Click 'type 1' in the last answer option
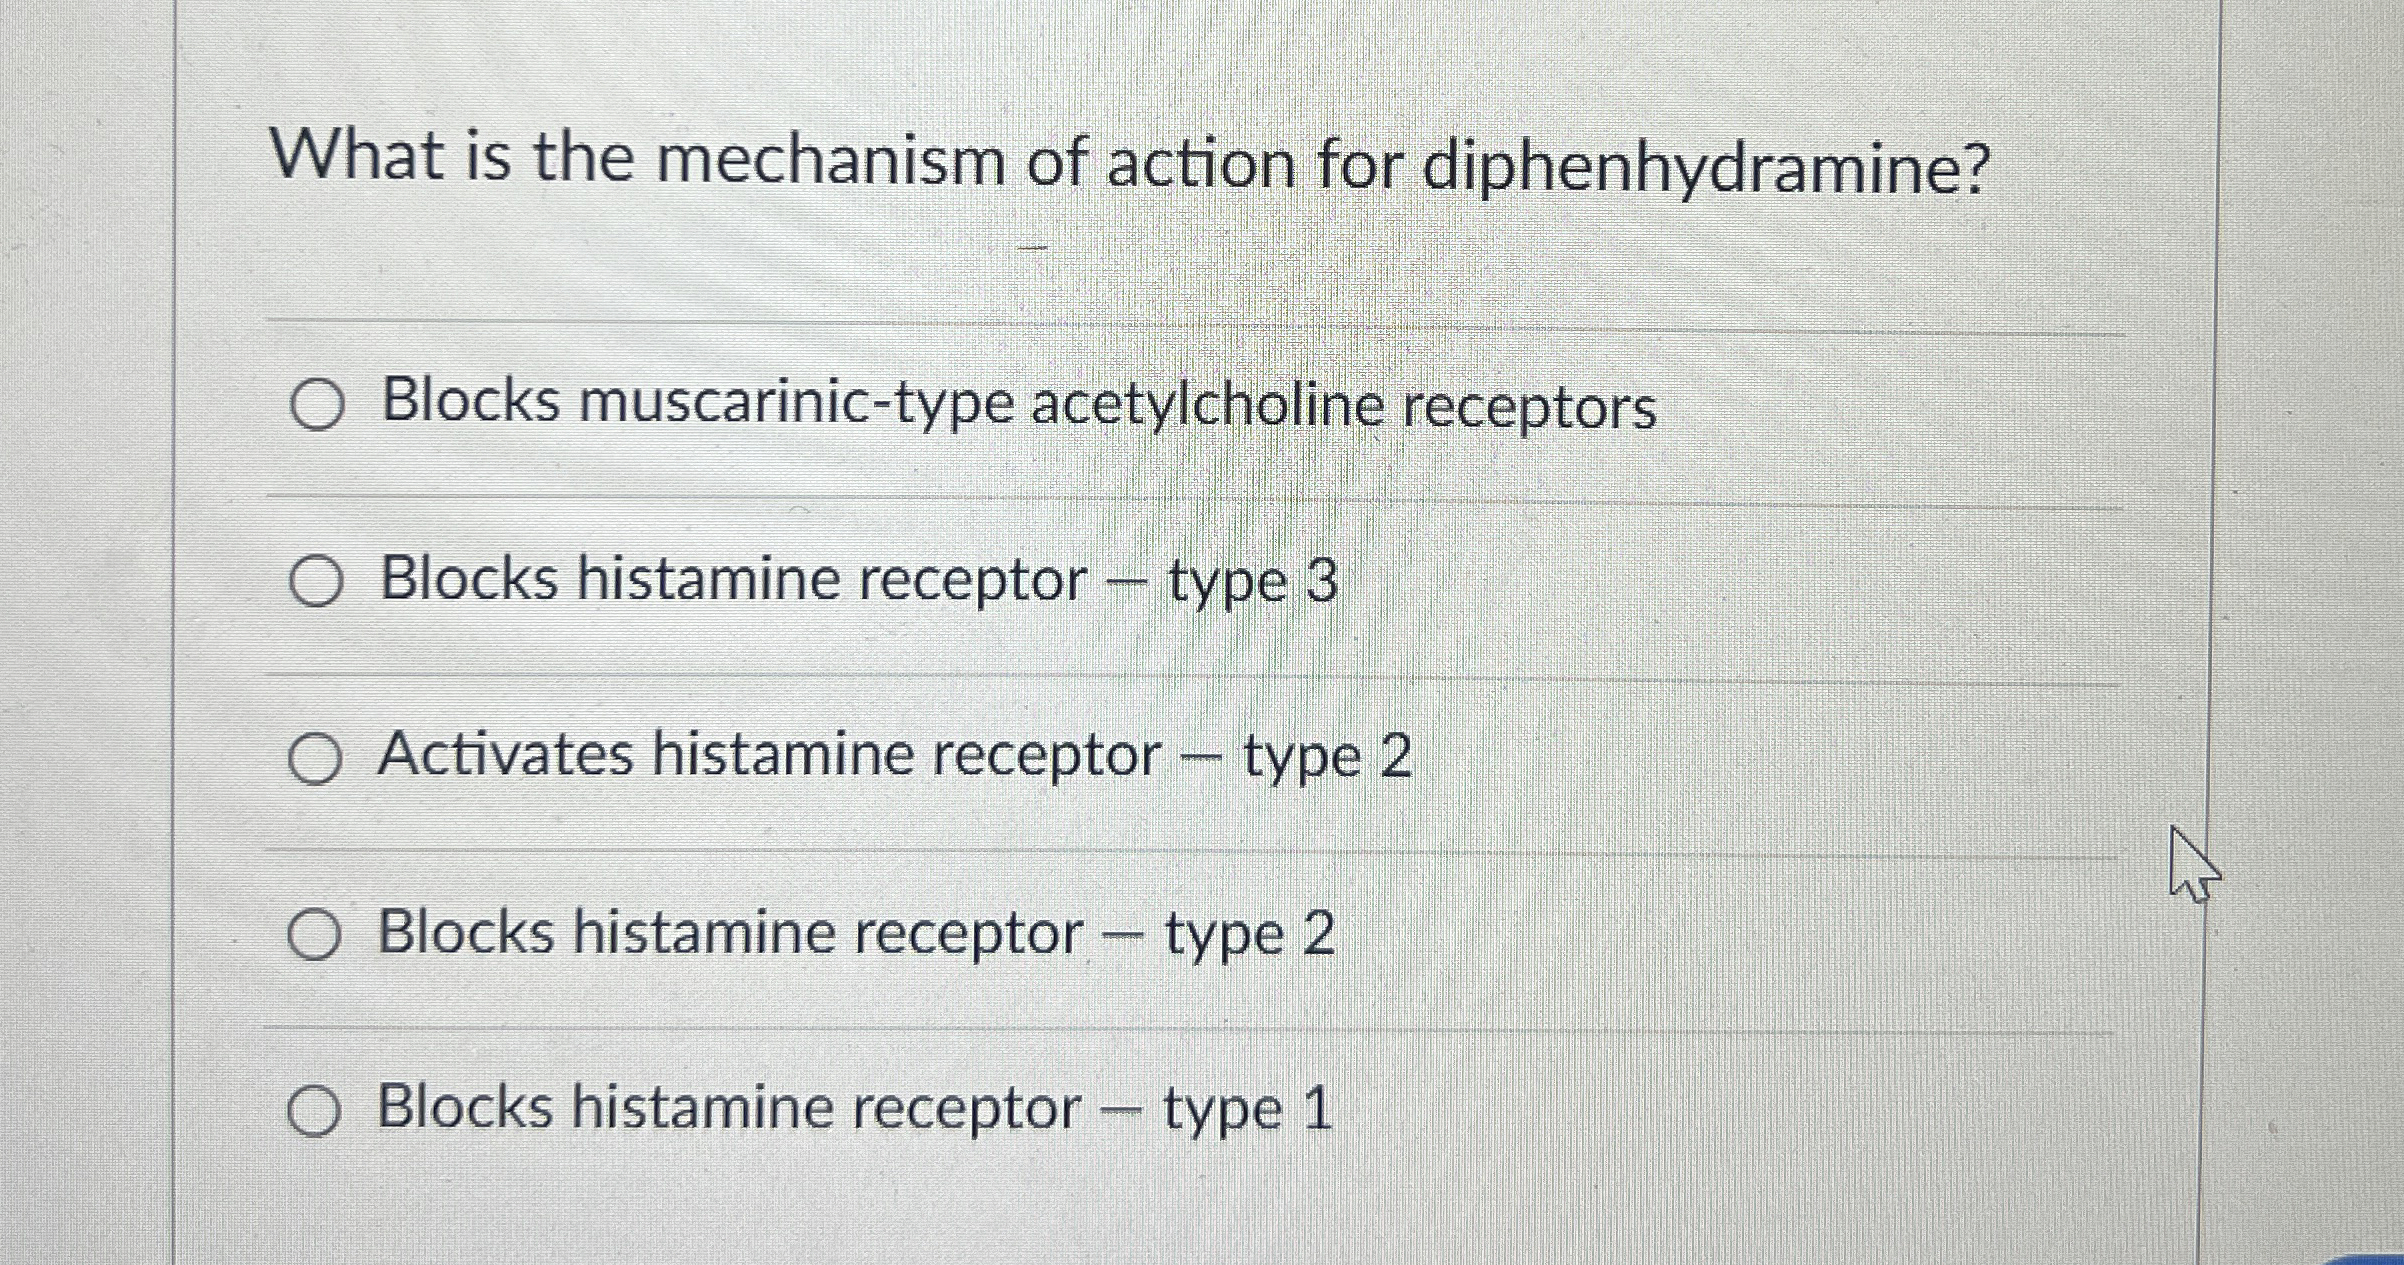This screenshot has height=1265, width=2404. click(1247, 1110)
